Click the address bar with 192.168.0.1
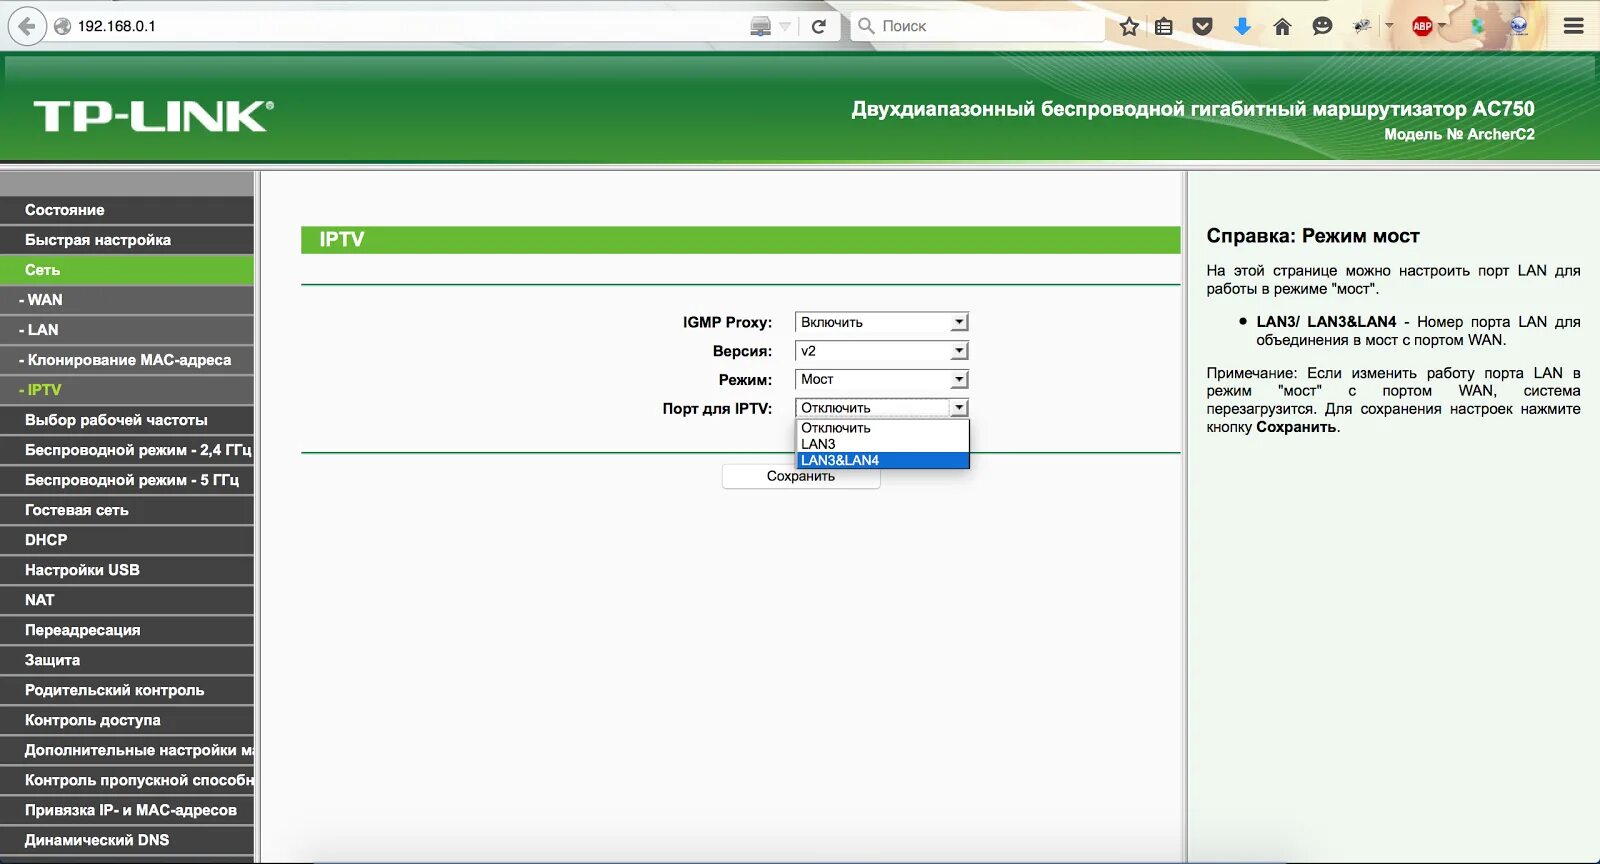Image resolution: width=1600 pixels, height=864 pixels. click(x=400, y=26)
